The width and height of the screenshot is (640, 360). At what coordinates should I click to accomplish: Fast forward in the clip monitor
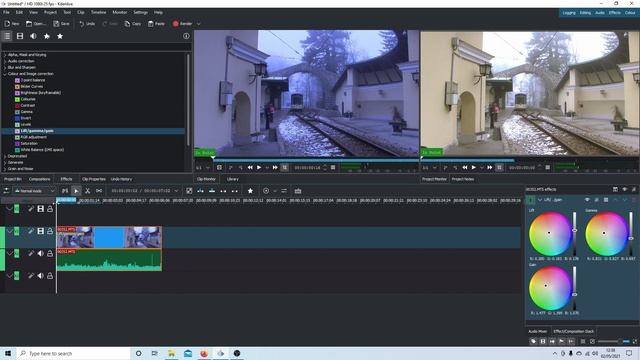[x=275, y=168]
